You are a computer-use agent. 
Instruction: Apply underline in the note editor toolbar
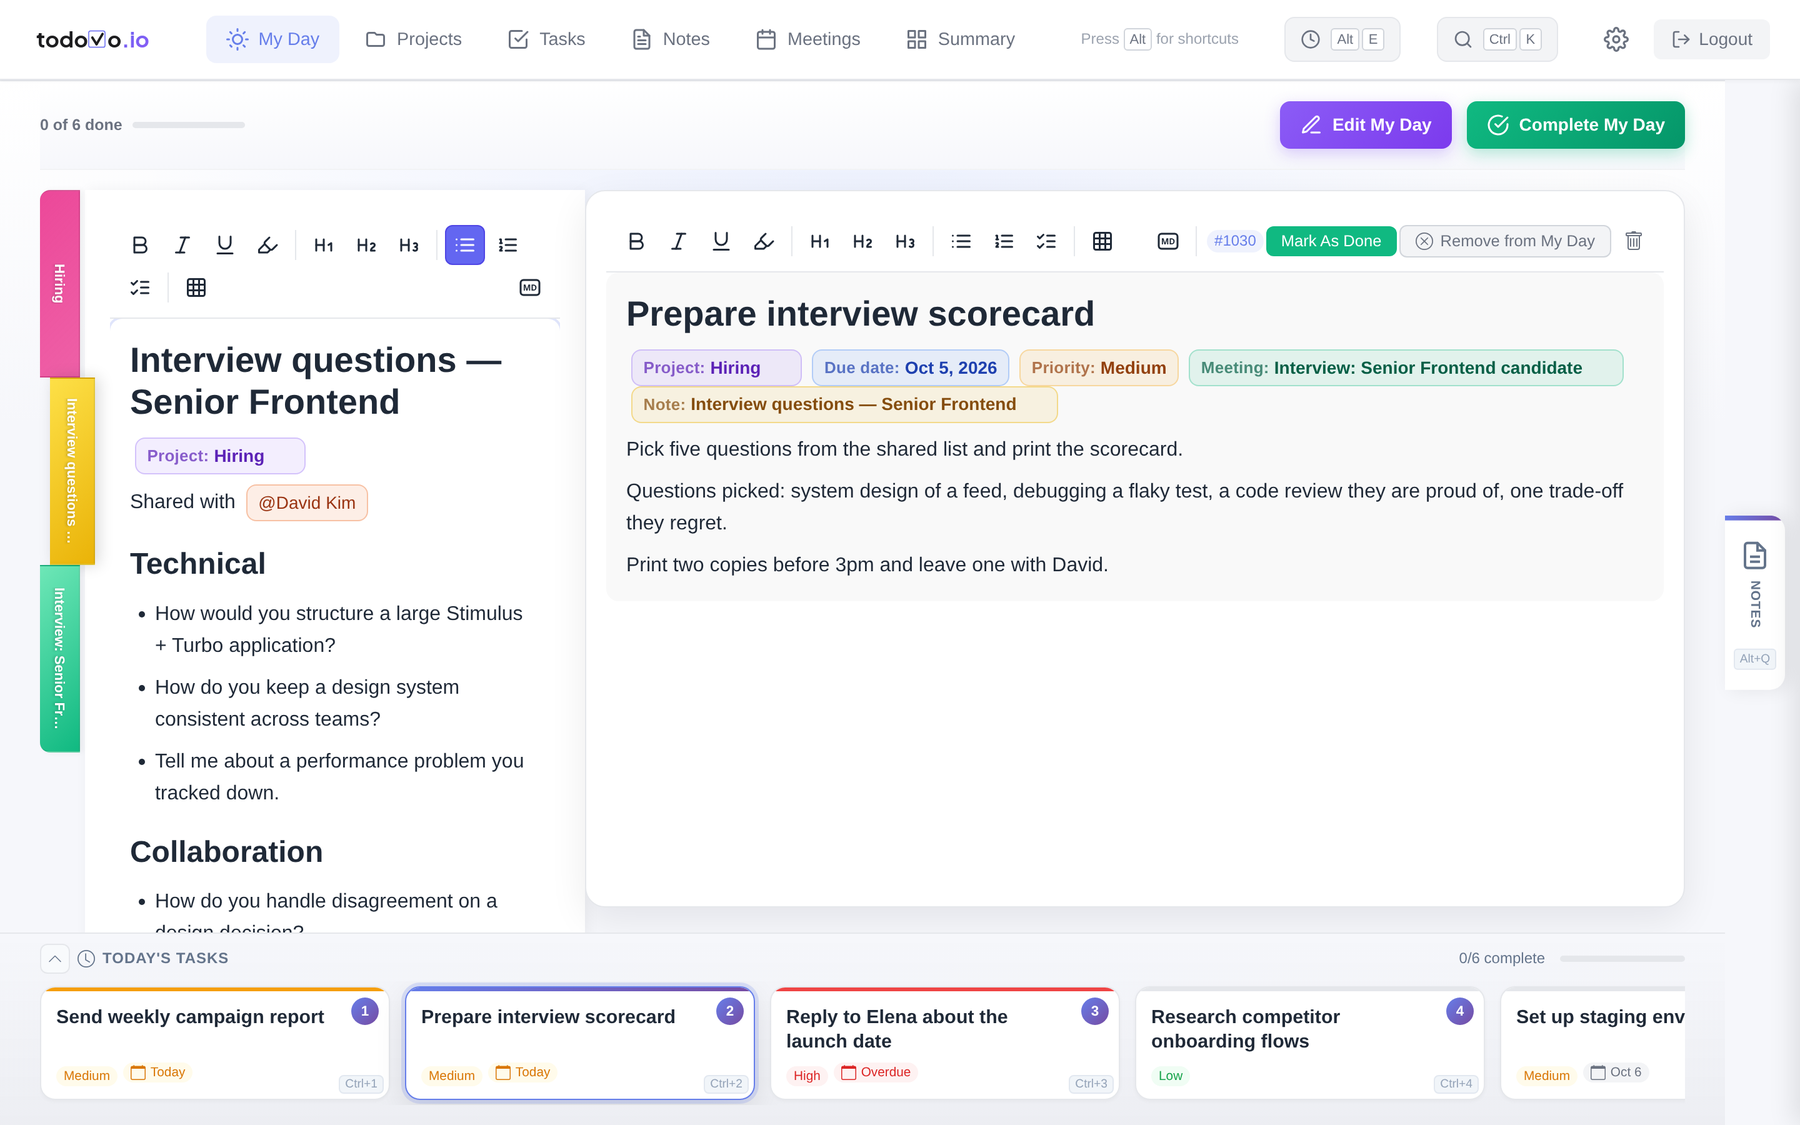click(x=225, y=245)
